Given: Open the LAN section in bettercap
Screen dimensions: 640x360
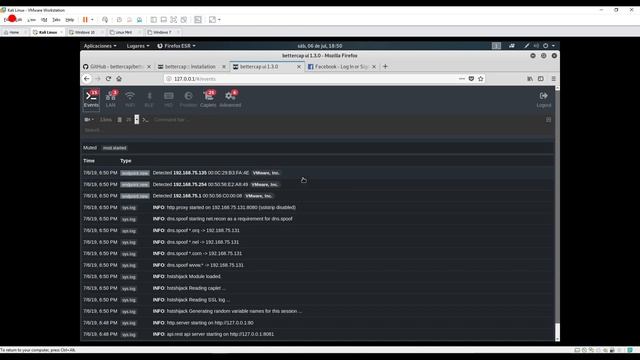Looking at the screenshot, I should tap(111, 100).
